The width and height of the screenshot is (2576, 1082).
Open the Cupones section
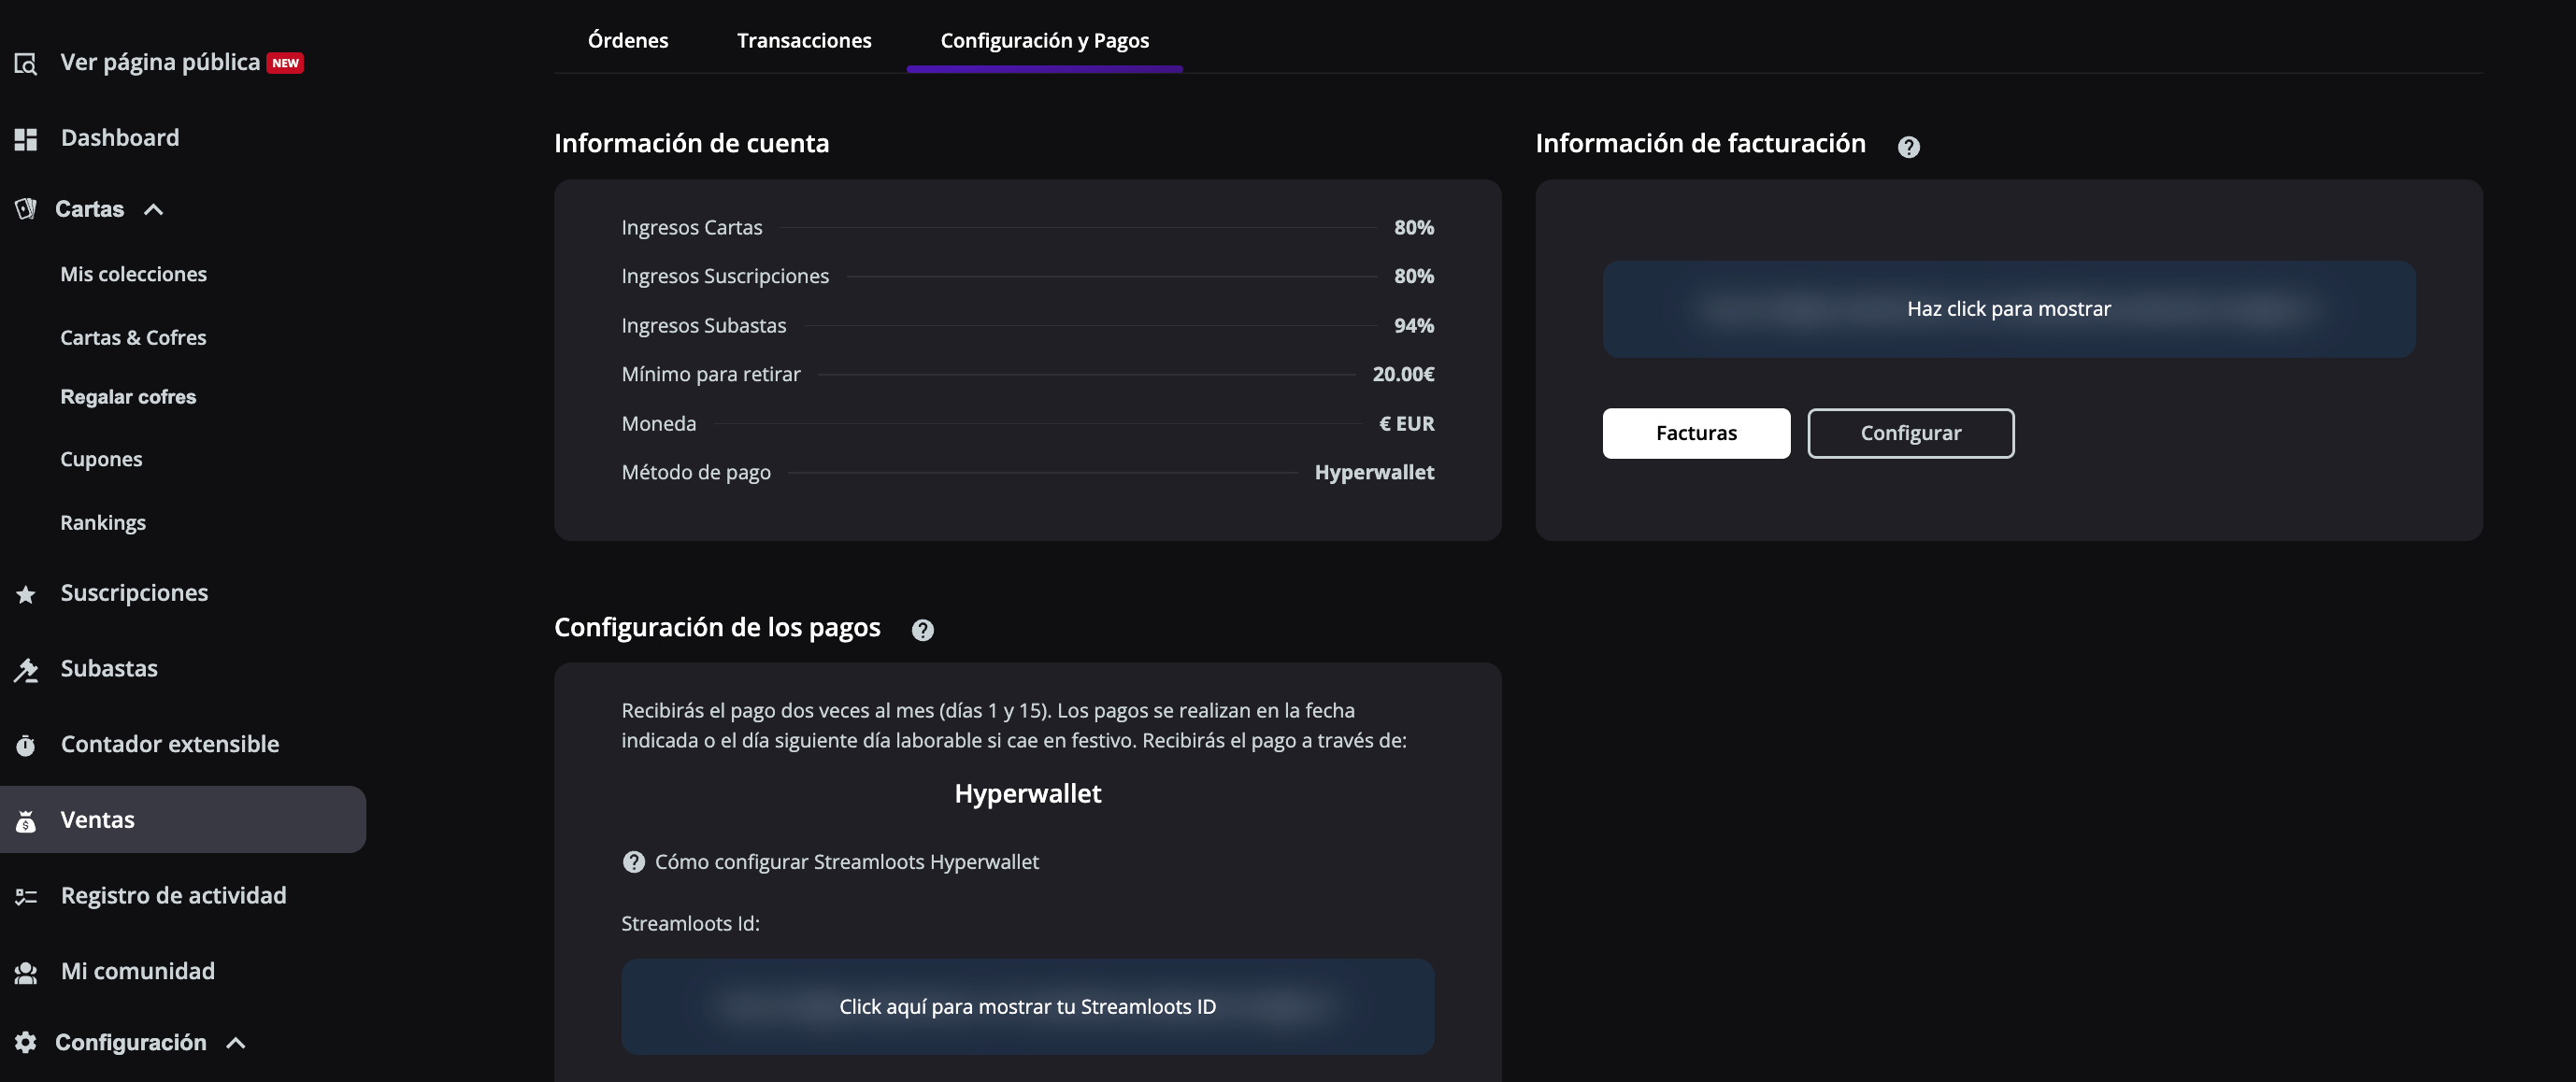coord(101,460)
